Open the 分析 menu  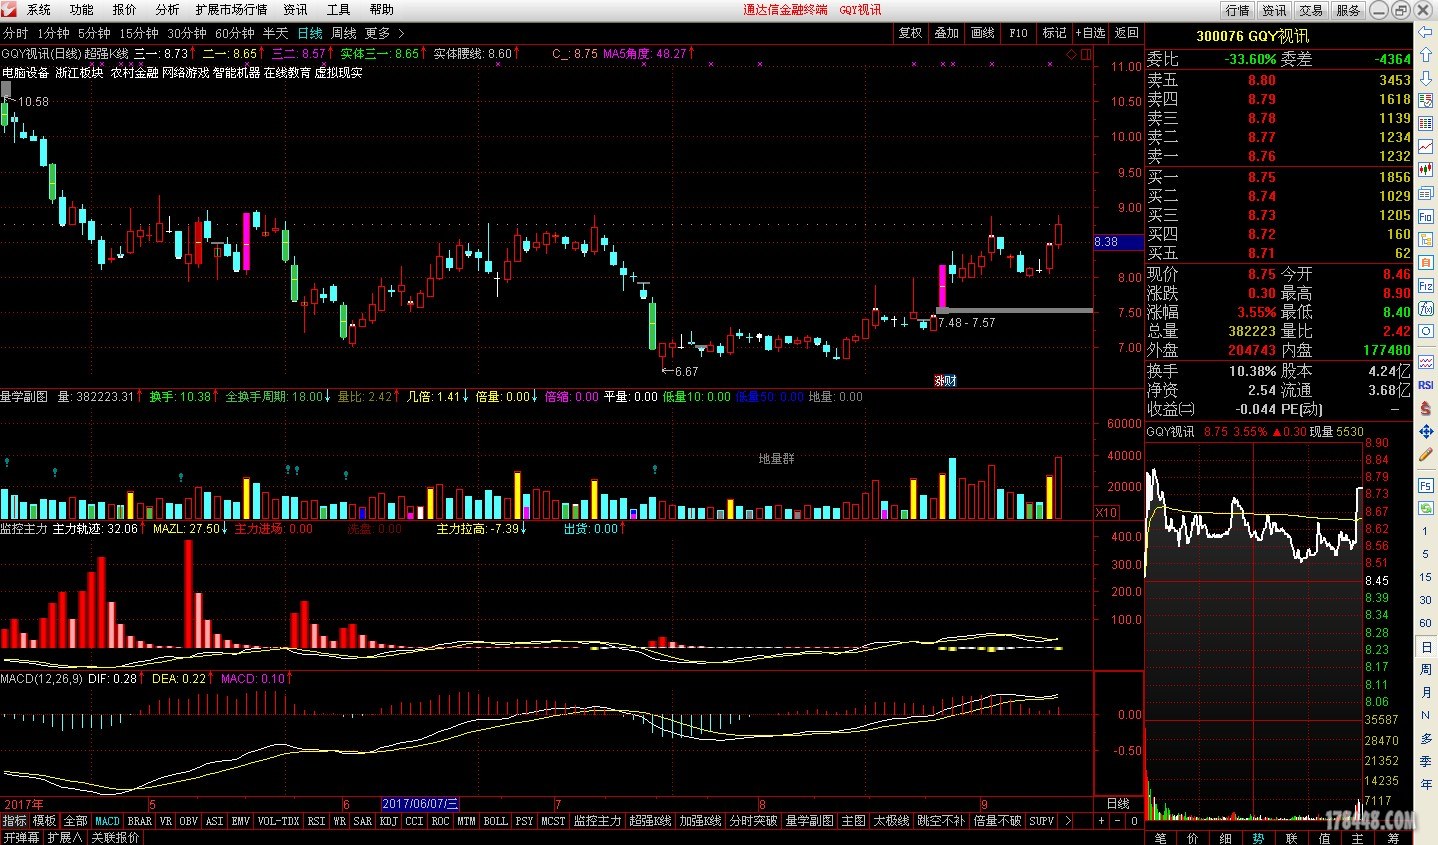(x=168, y=10)
